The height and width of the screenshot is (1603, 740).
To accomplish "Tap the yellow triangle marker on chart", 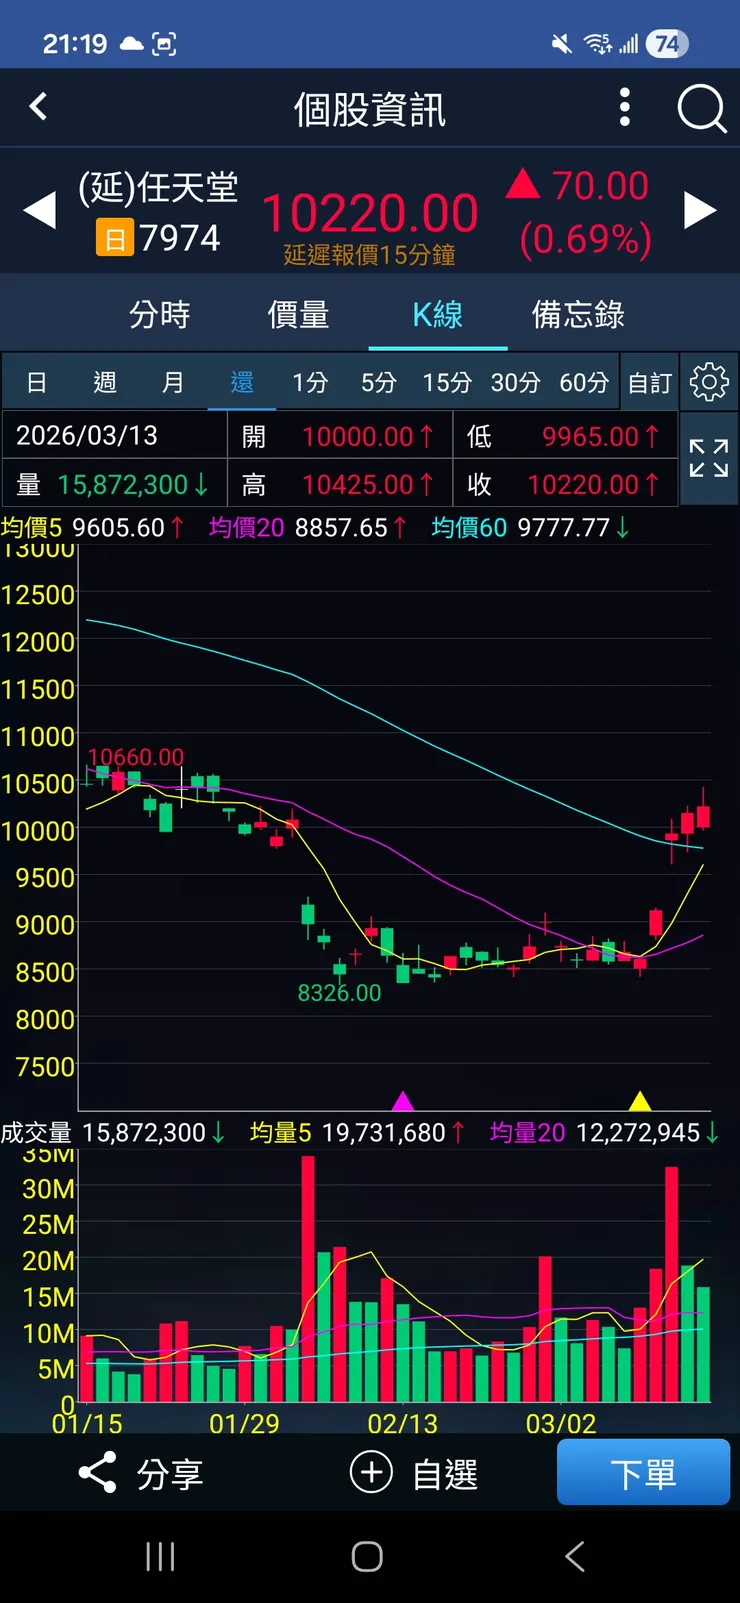I will (640, 1101).
